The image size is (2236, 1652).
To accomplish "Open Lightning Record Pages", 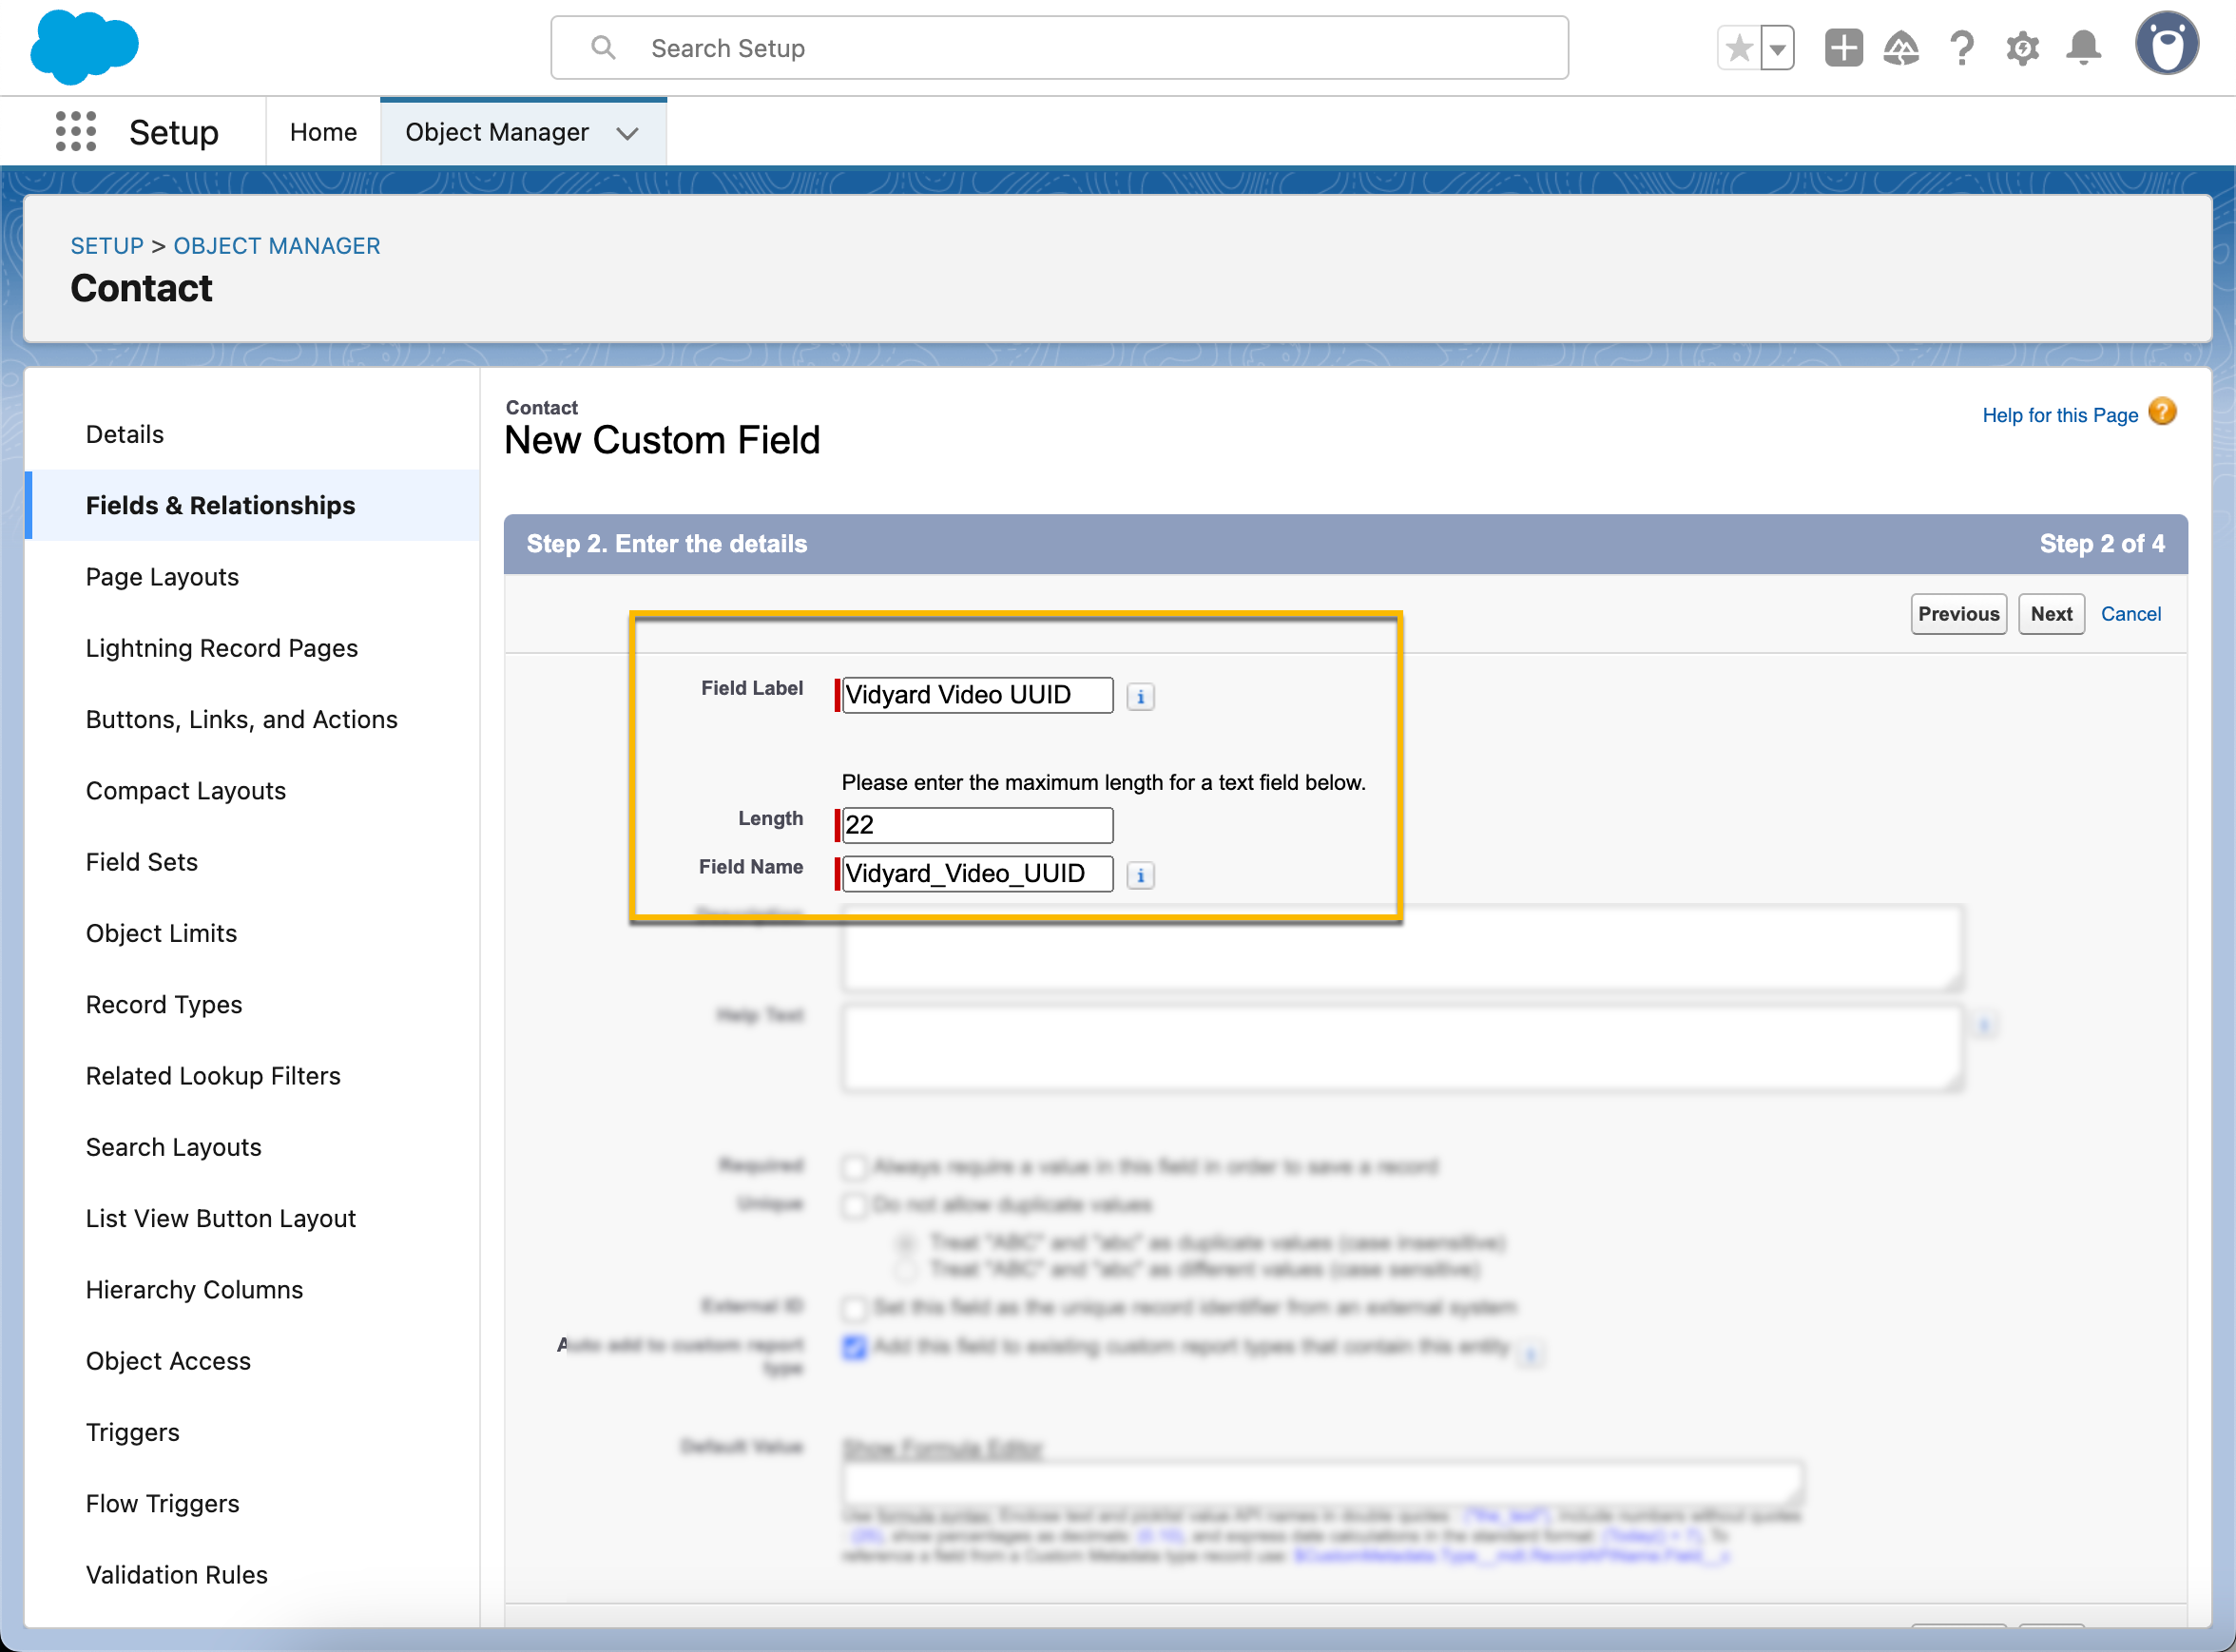I will pyautogui.click(x=252, y=648).
